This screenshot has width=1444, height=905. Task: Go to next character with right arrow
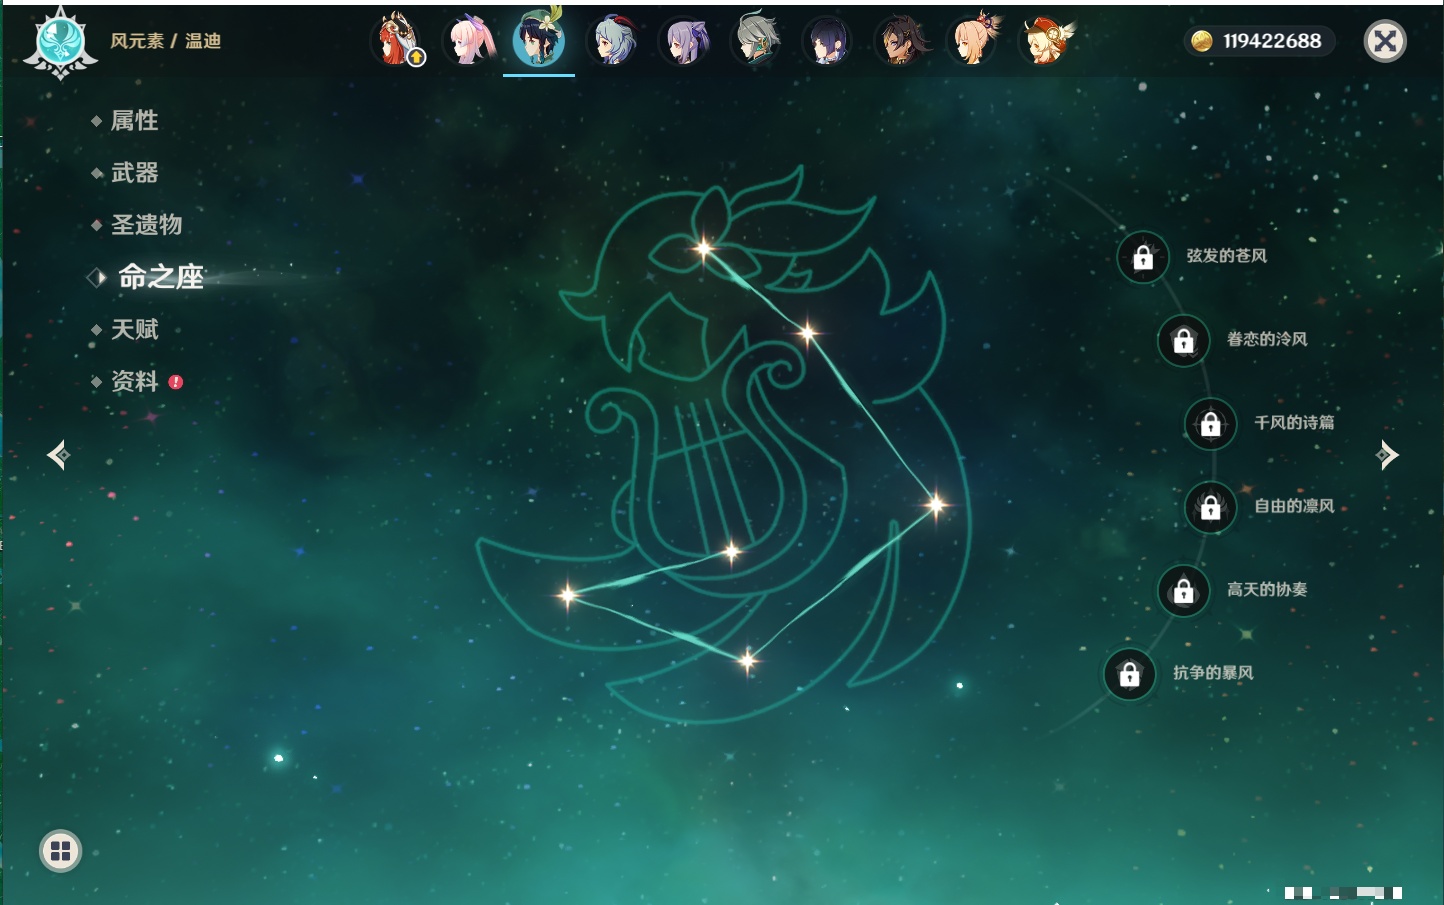[1387, 455]
